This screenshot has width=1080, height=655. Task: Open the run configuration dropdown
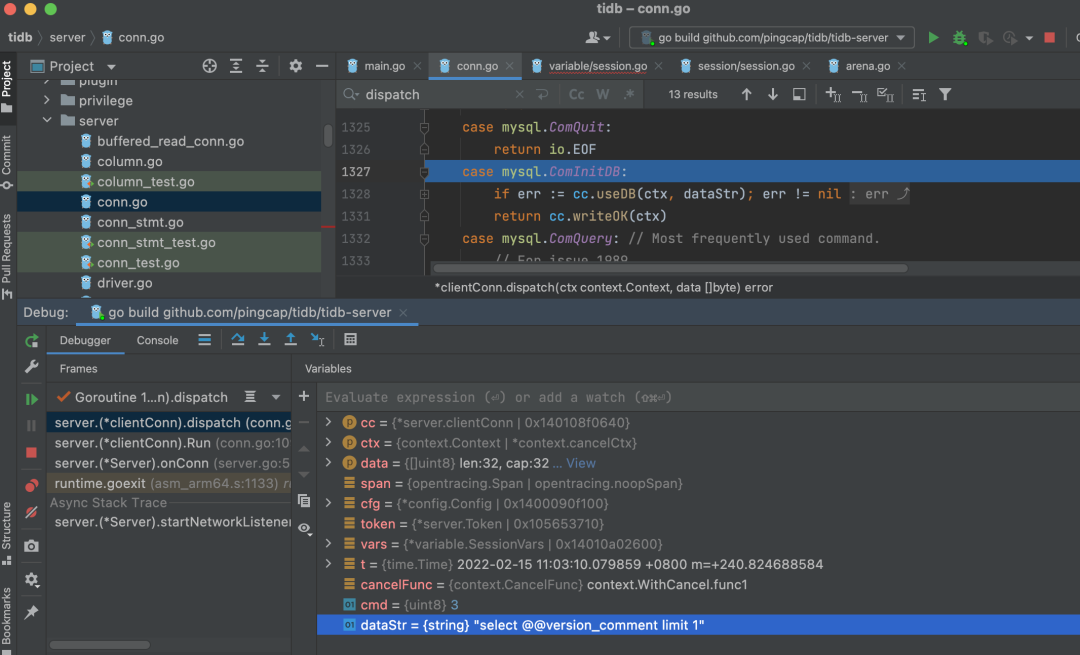pyautogui.click(x=771, y=38)
